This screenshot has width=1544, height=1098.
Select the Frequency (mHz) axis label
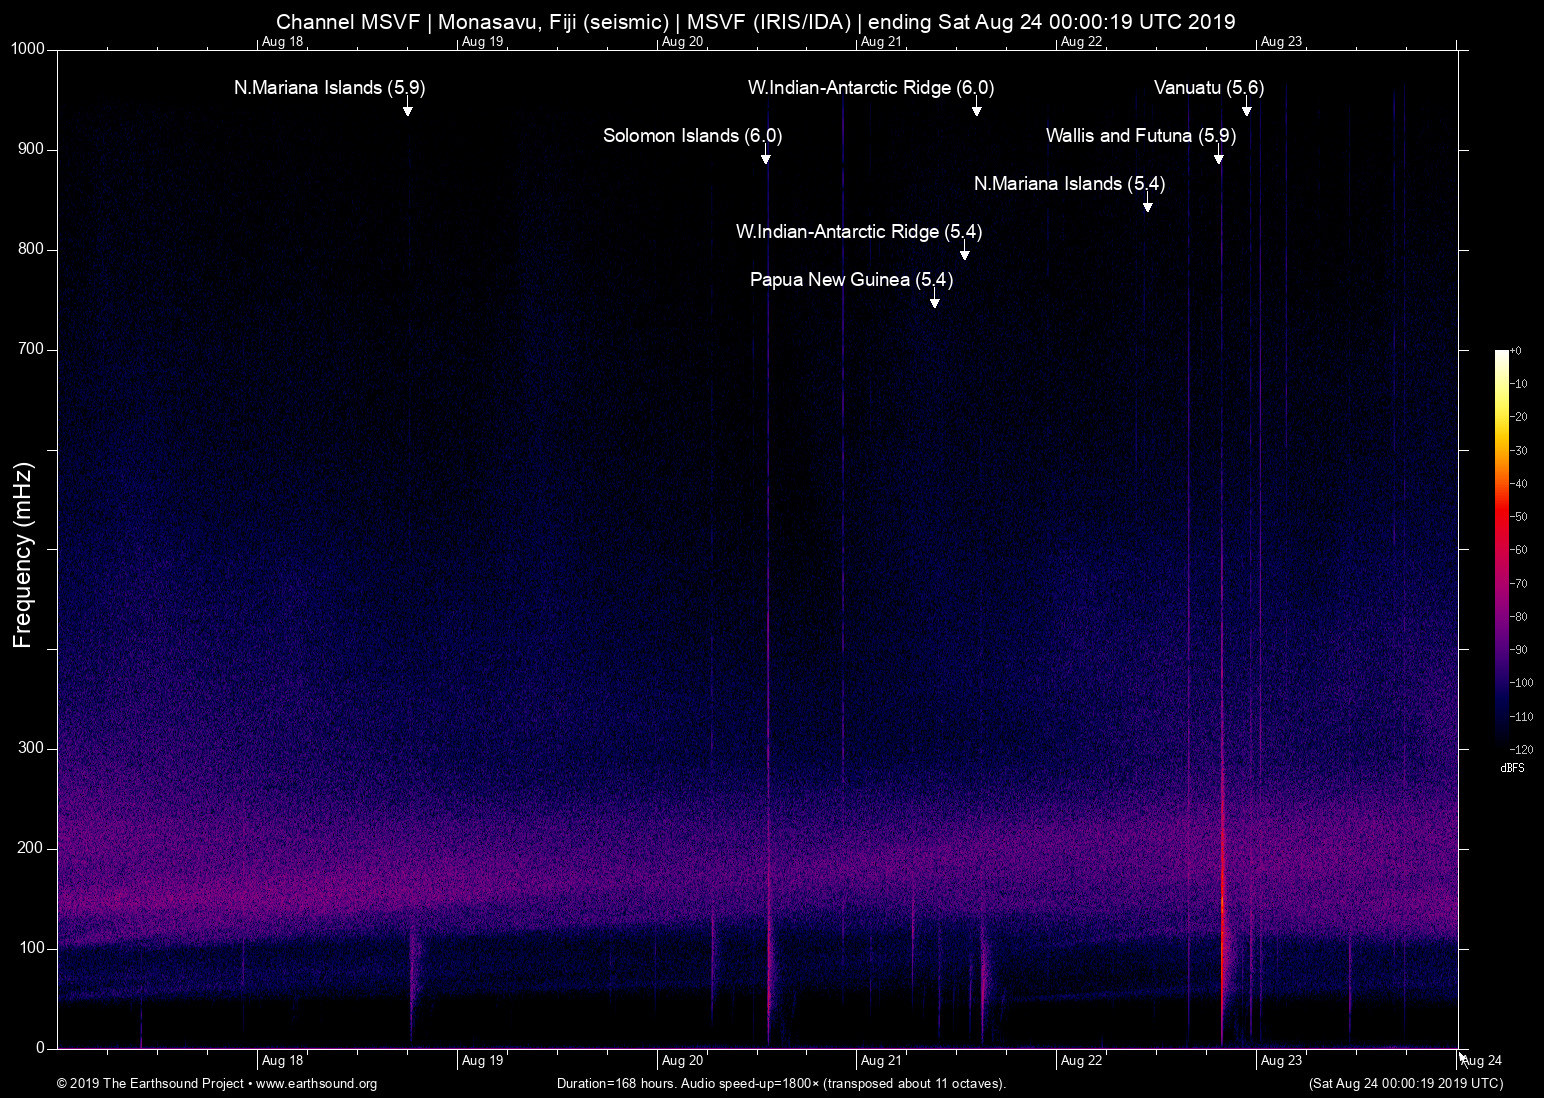(22, 555)
